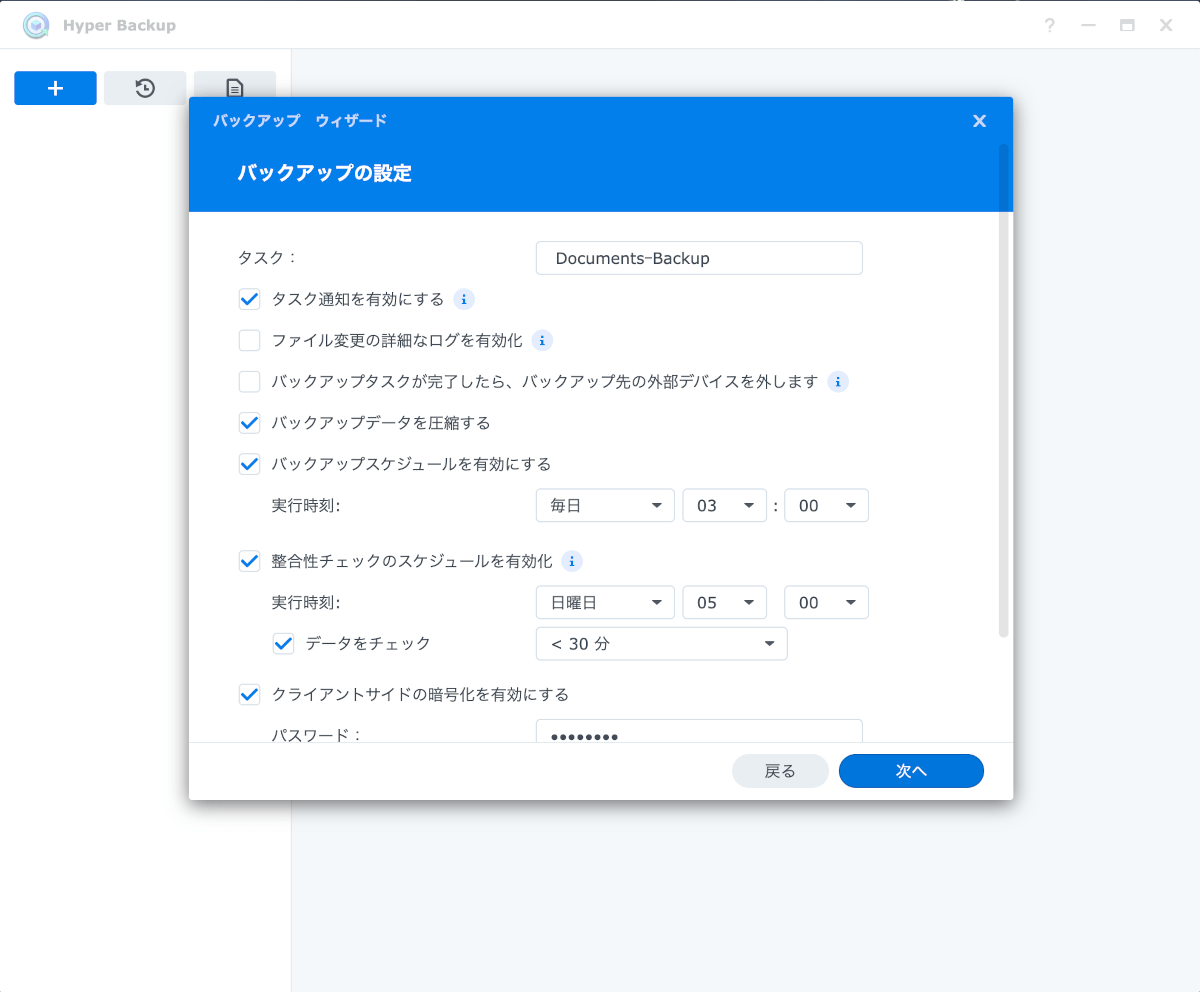Minimize the Hyper Backup window
This screenshot has height=992, width=1200.
[x=1089, y=25]
